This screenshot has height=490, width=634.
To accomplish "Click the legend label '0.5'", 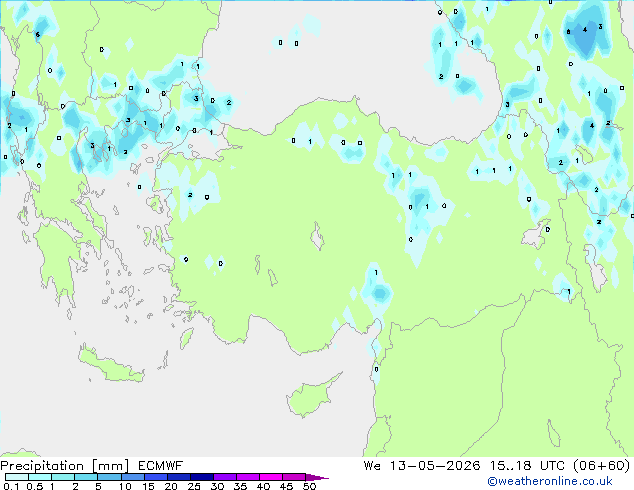I will point(35,486).
